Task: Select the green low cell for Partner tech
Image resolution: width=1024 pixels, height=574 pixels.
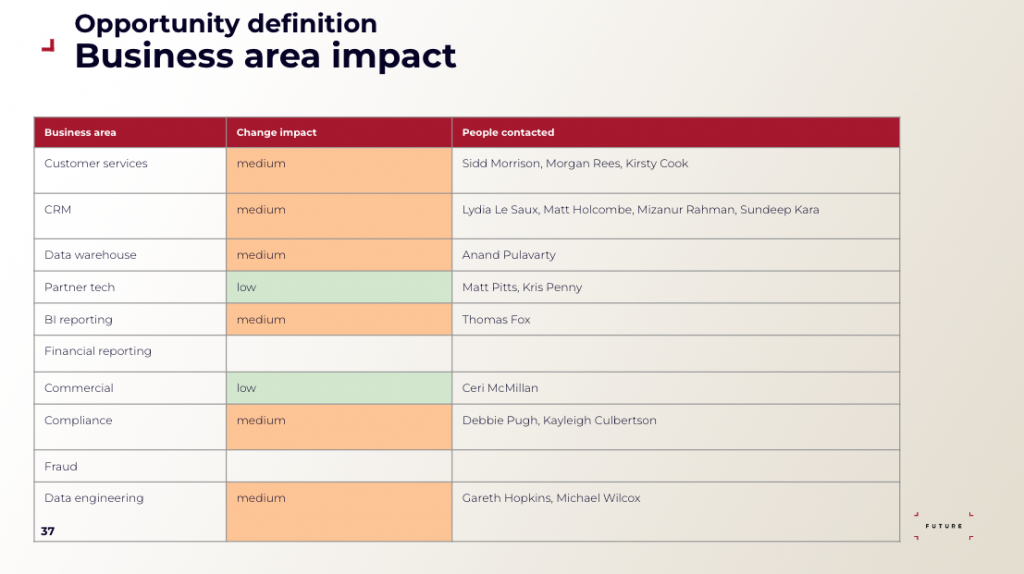Action: (x=338, y=287)
